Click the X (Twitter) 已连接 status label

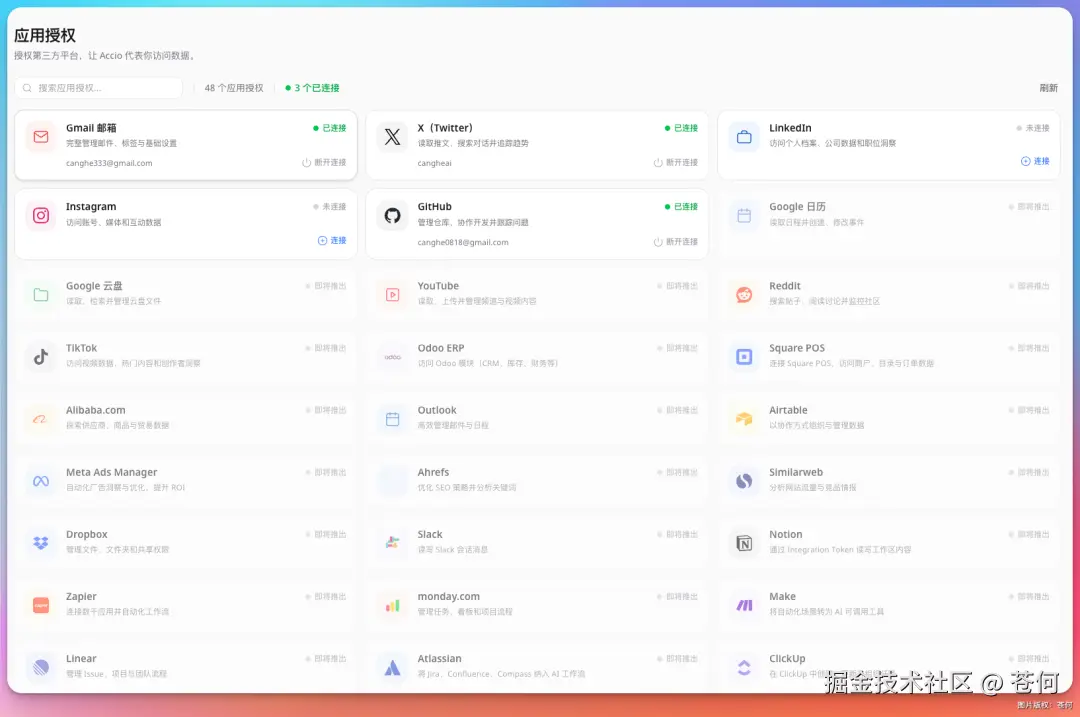(681, 128)
